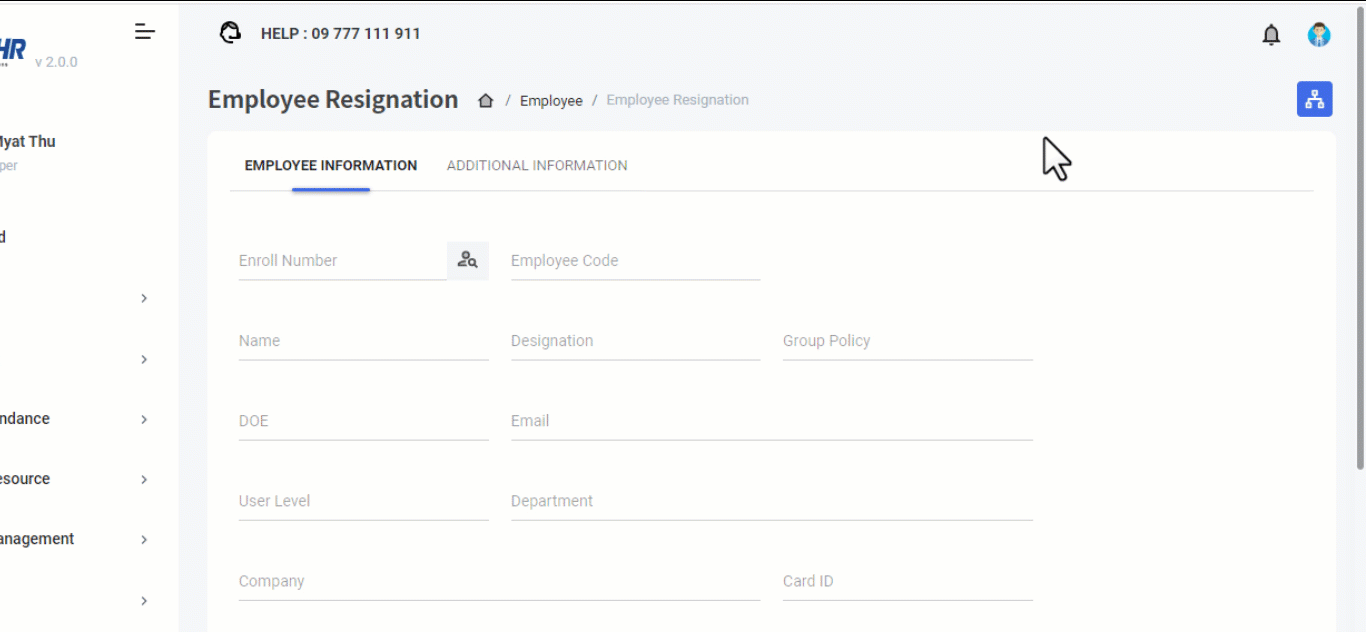The width and height of the screenshot is (1366, 632).
Task: Focus the Enroll Number field
Action: point(341,261)
